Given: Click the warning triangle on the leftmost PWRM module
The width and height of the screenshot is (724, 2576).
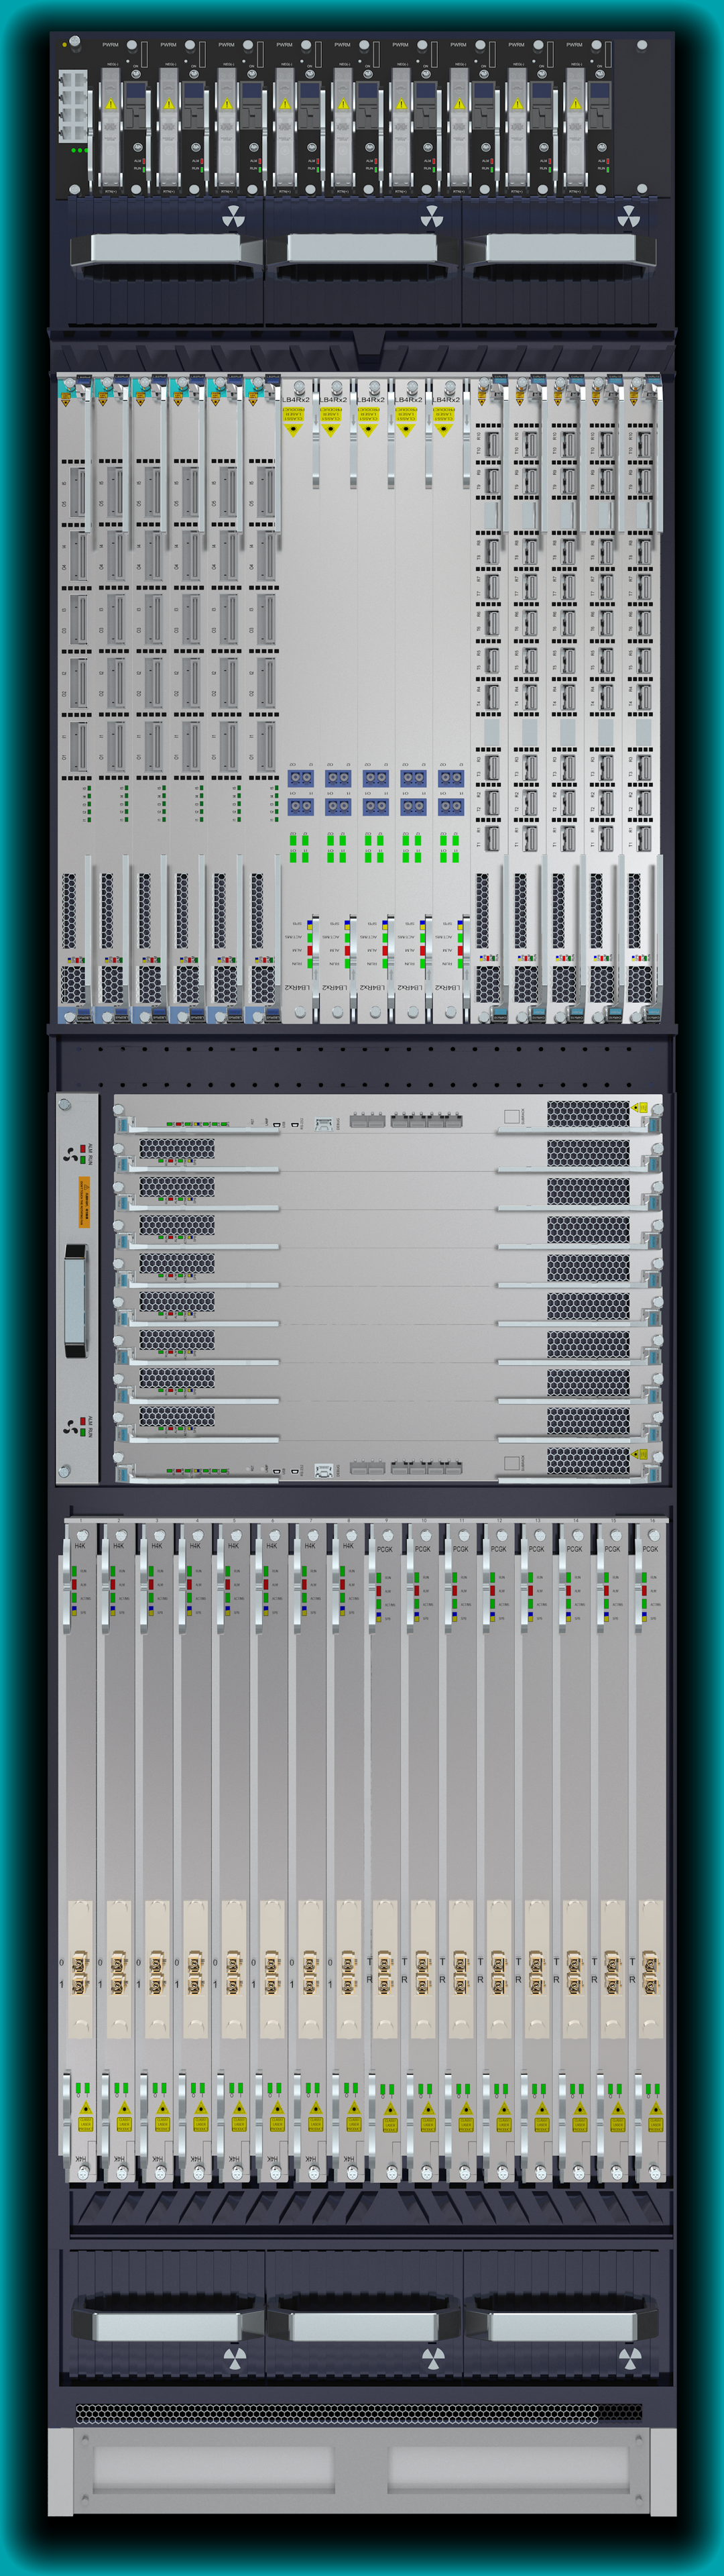Looking at the screenshot, I should pos(110,103).
